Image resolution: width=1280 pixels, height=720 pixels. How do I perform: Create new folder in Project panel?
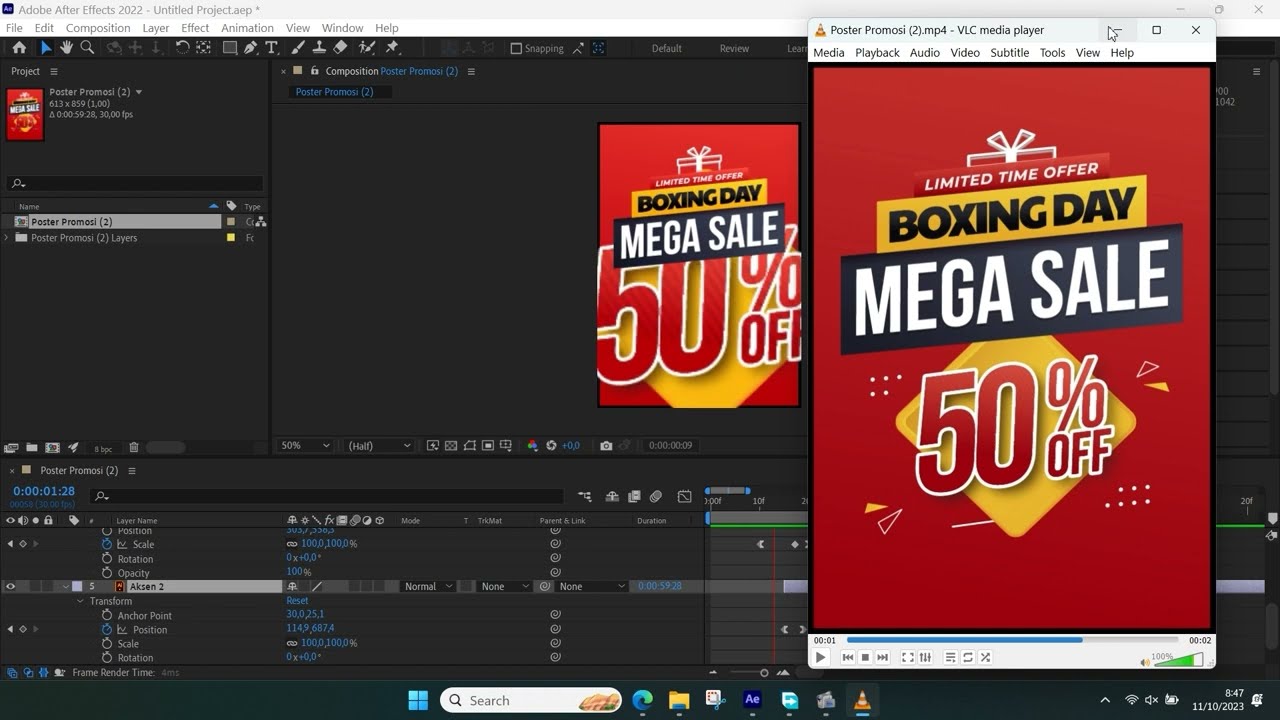coord(32,448)
